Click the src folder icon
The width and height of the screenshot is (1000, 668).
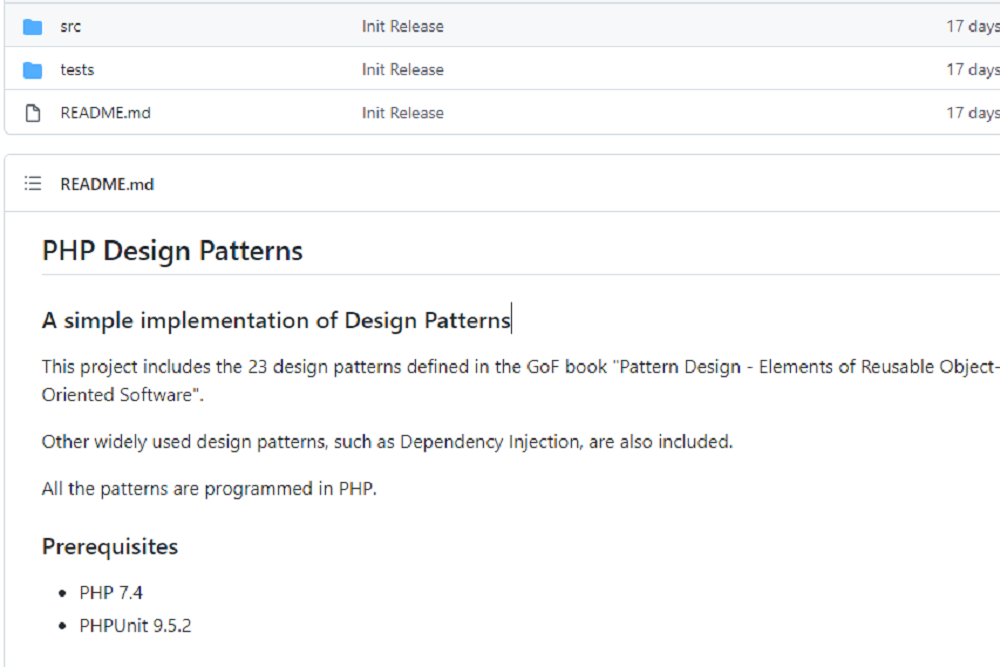(x=33, y=27)
